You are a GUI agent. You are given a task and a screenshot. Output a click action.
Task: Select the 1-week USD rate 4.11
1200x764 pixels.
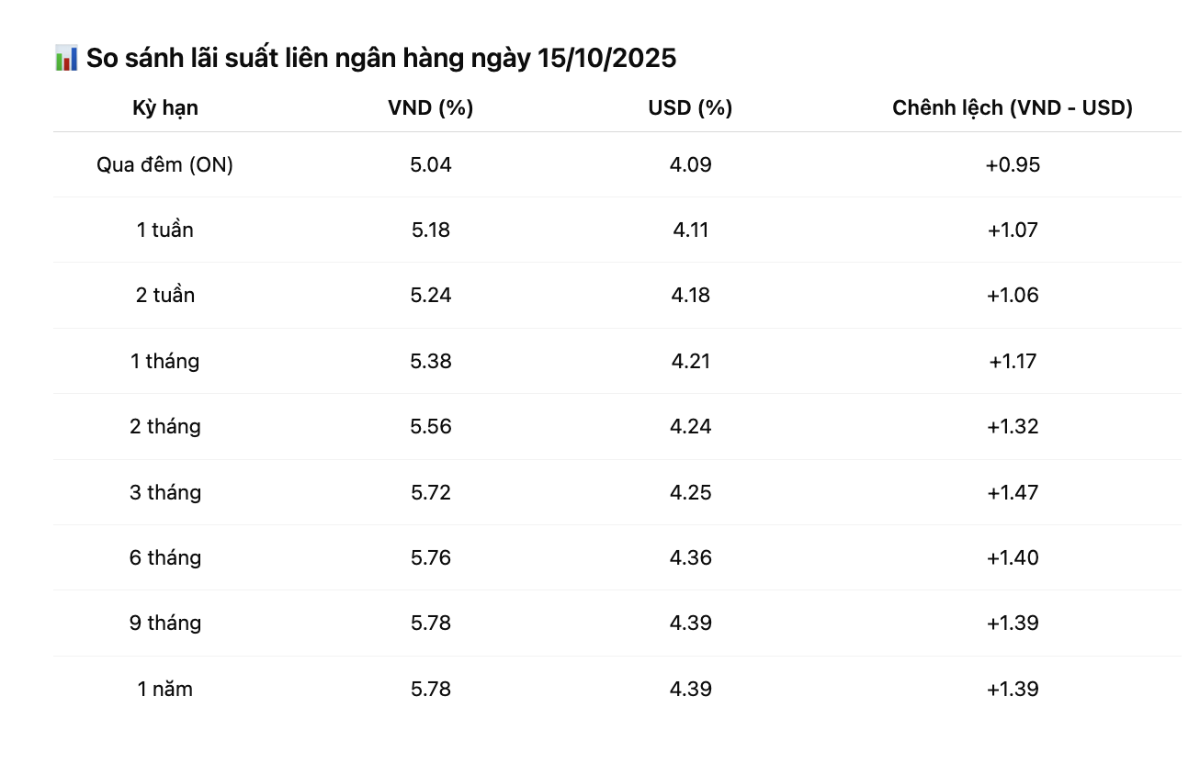[x=690, y=230]
